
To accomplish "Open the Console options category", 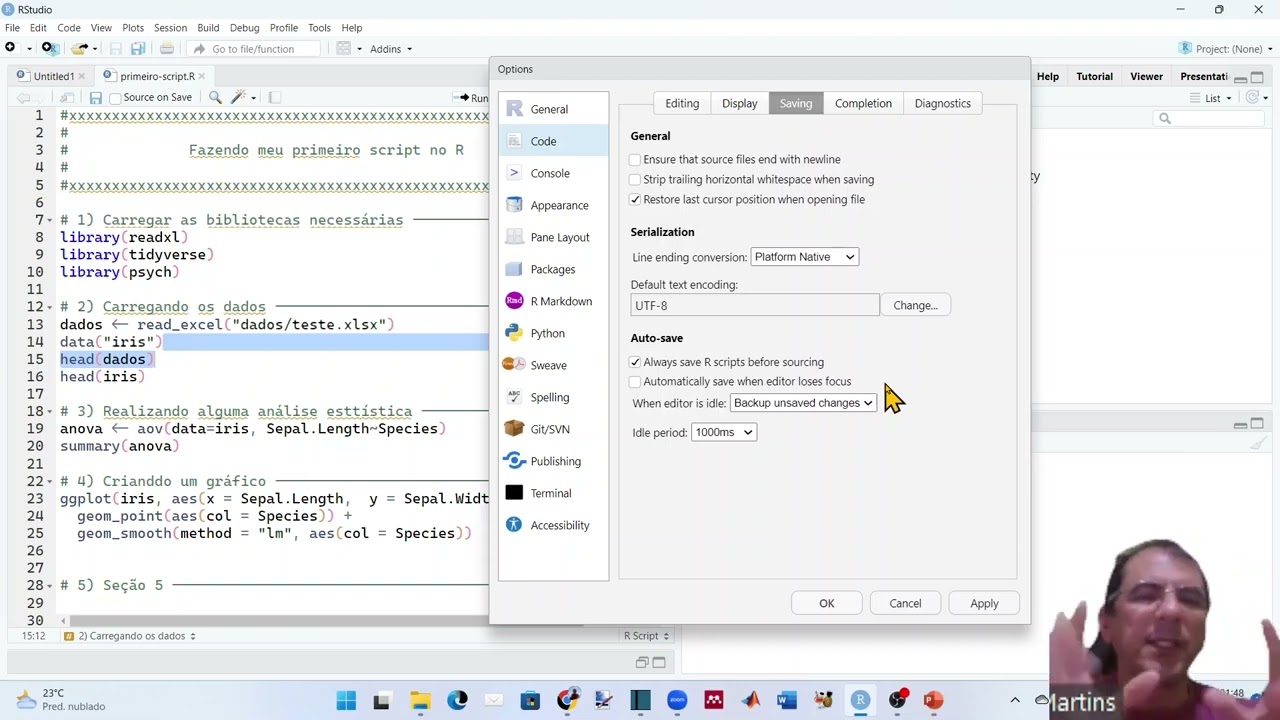I will pyautogui.click(x=553, y=173).
